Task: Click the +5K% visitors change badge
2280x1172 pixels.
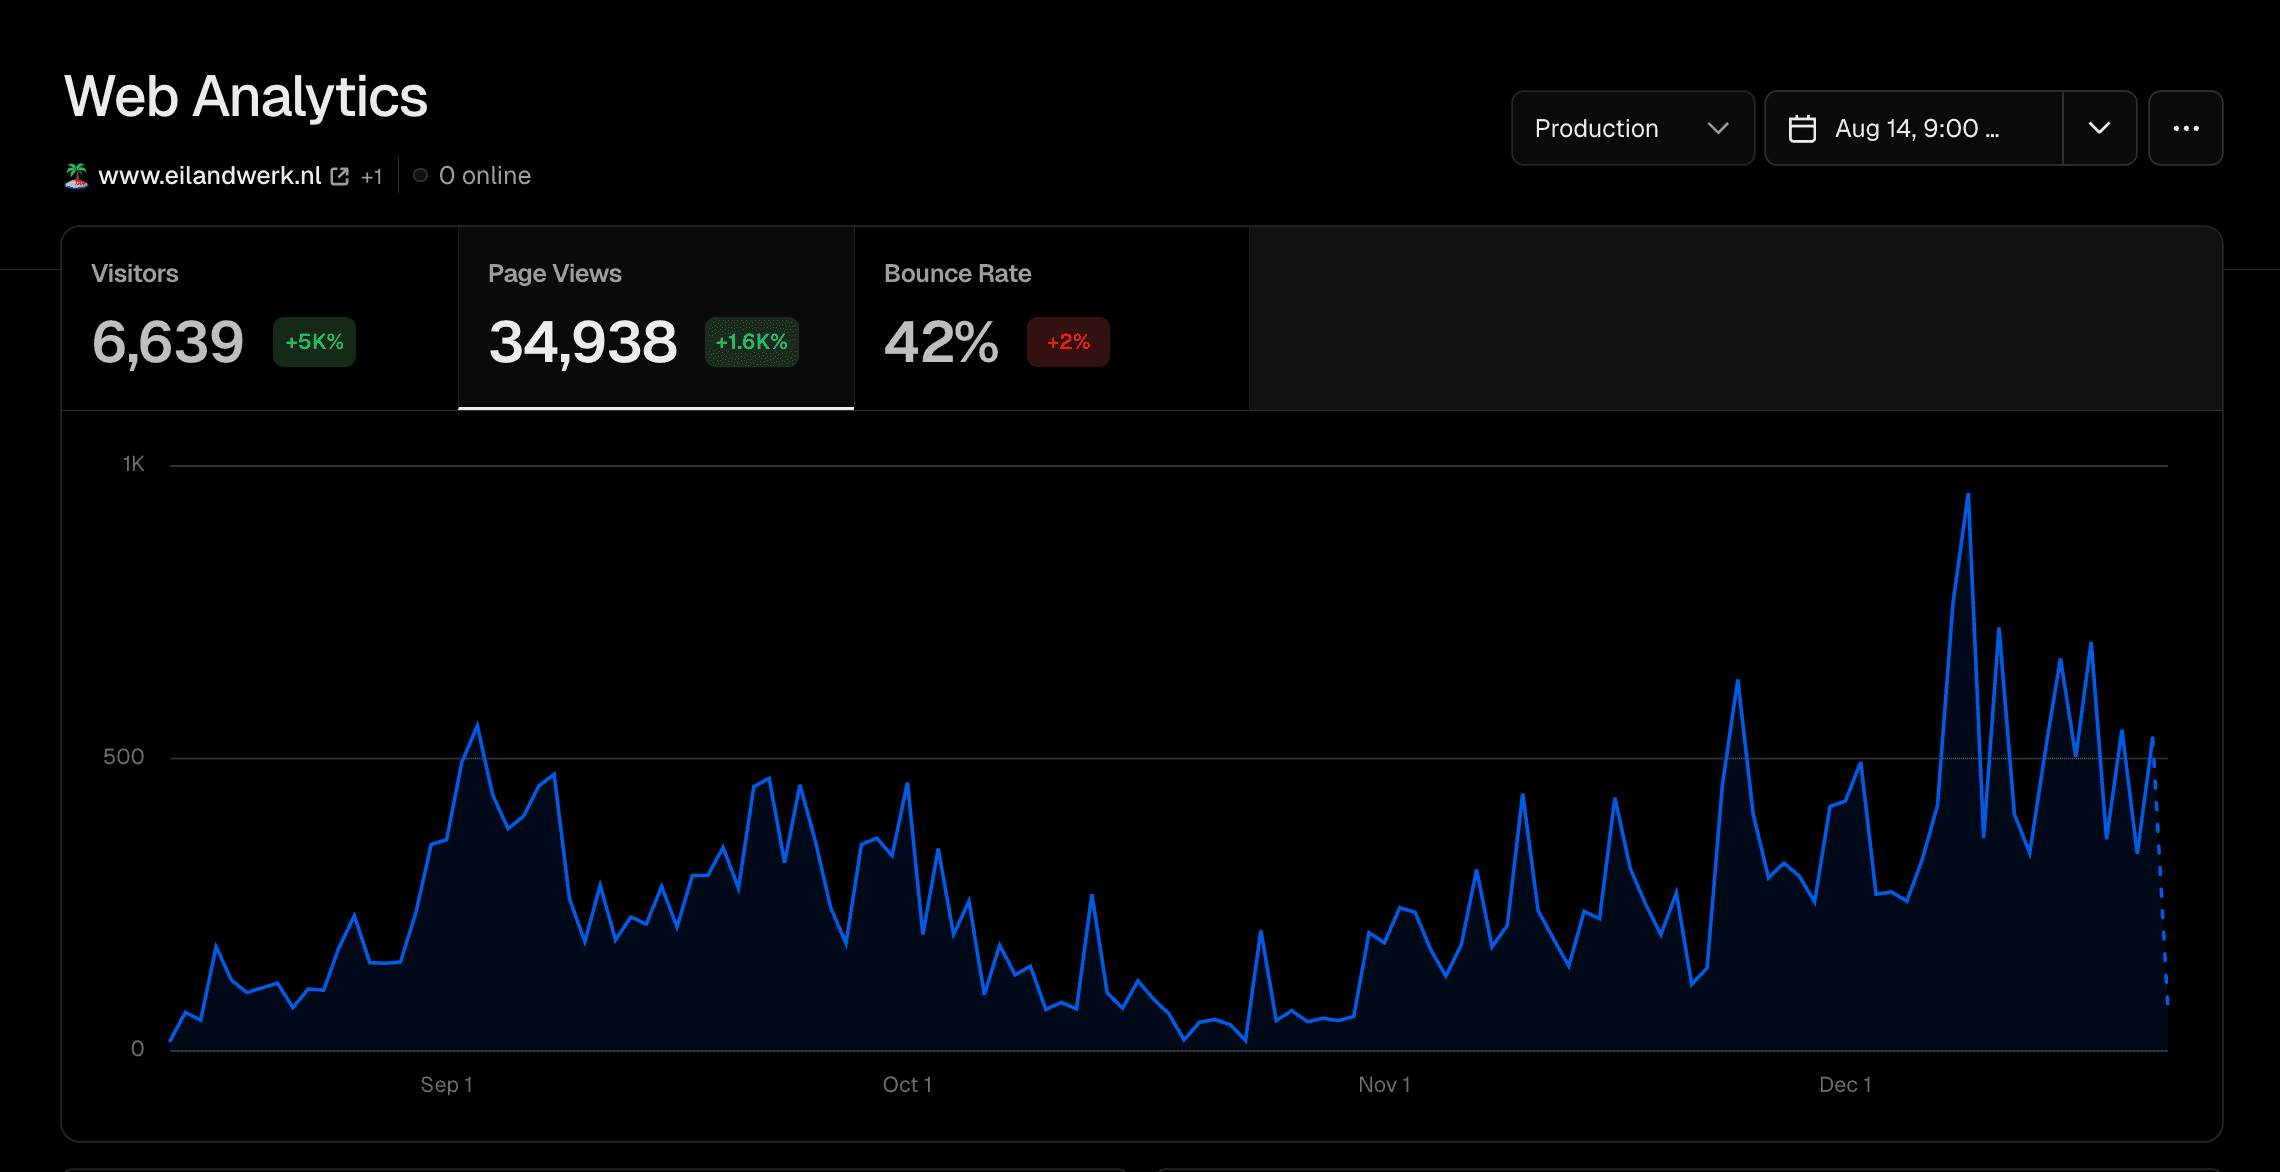Action: (x=314, y=342)
